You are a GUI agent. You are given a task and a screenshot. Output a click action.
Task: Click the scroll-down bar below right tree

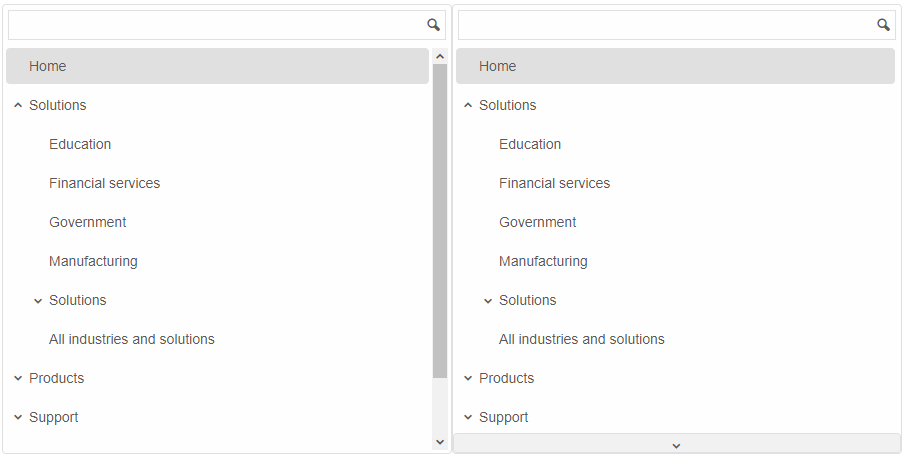click(677, 444)
